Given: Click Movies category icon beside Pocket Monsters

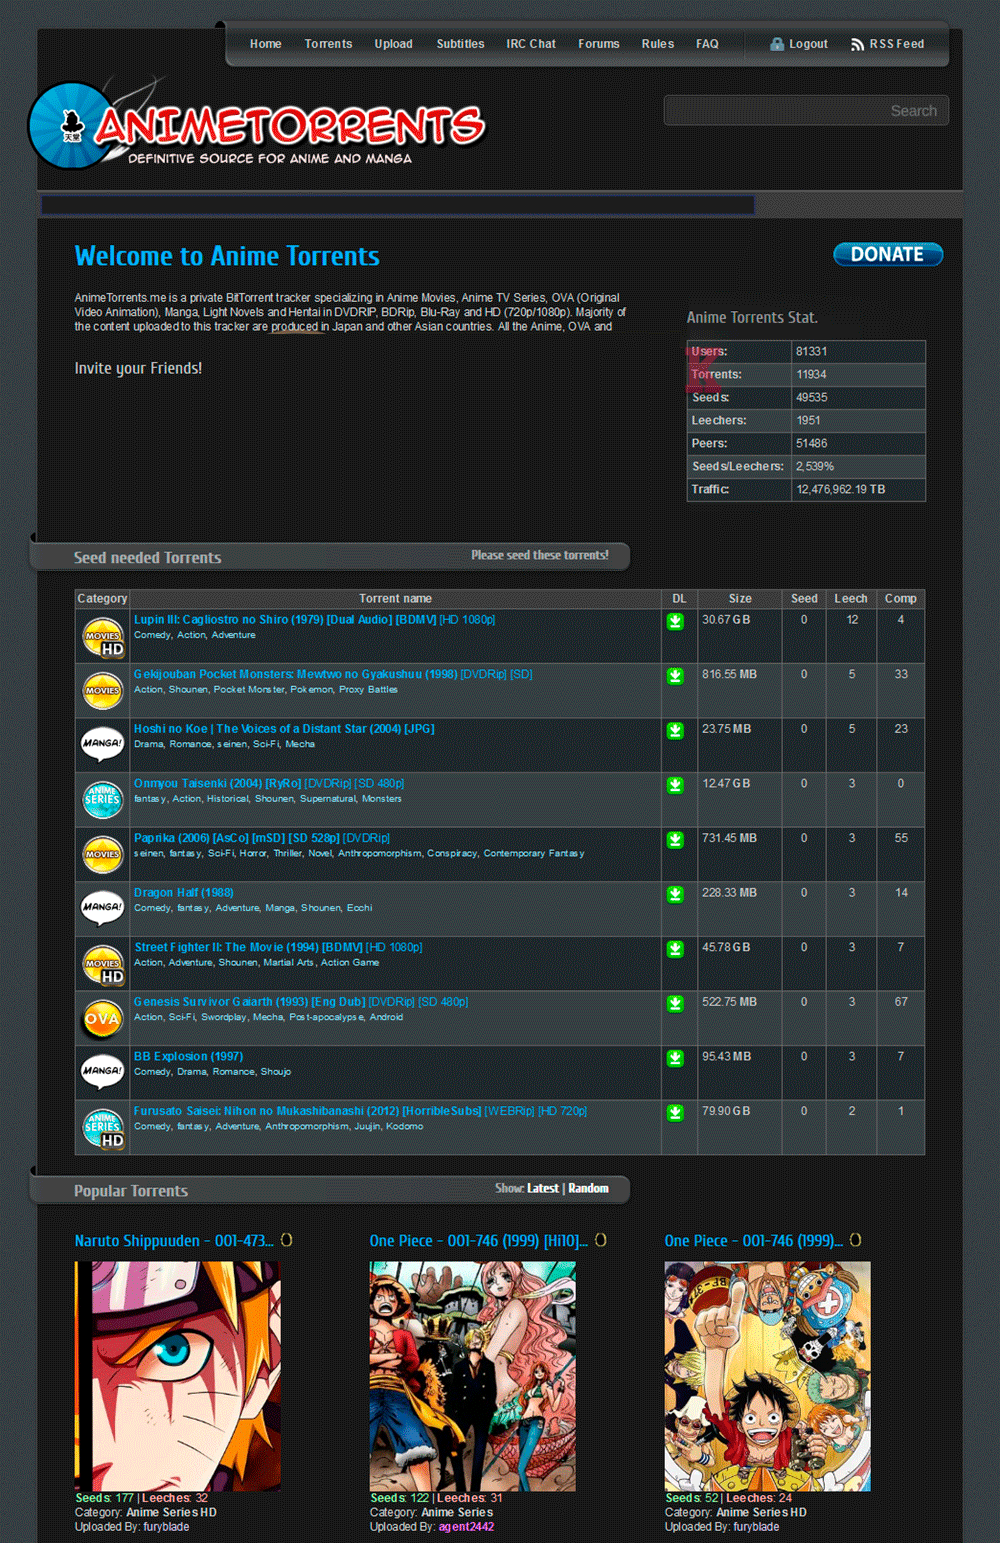Looking at the screenshot, I should [x=102, y=690].
